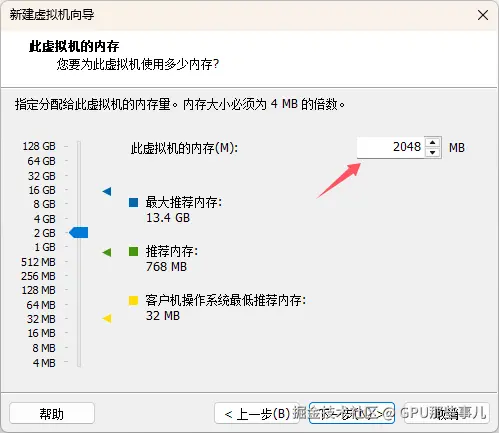Click the 128 GB slider label
This screenshot has height=433, width=499.
tap(39, 146)
